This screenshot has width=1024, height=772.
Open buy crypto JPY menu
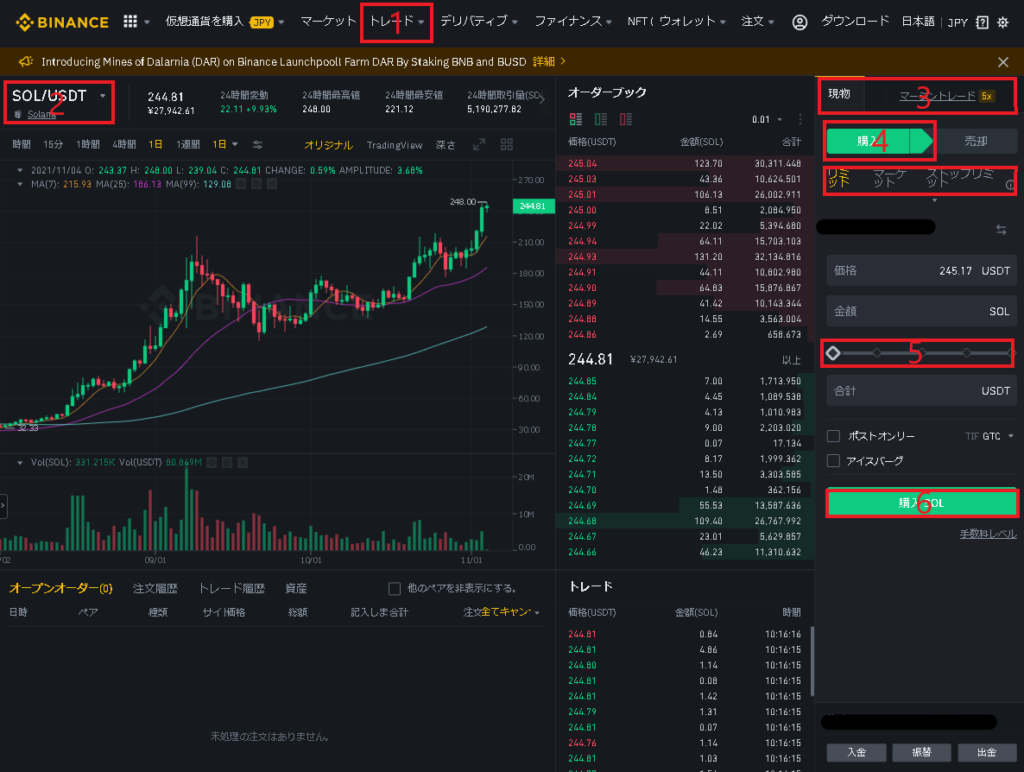(225, 22)
